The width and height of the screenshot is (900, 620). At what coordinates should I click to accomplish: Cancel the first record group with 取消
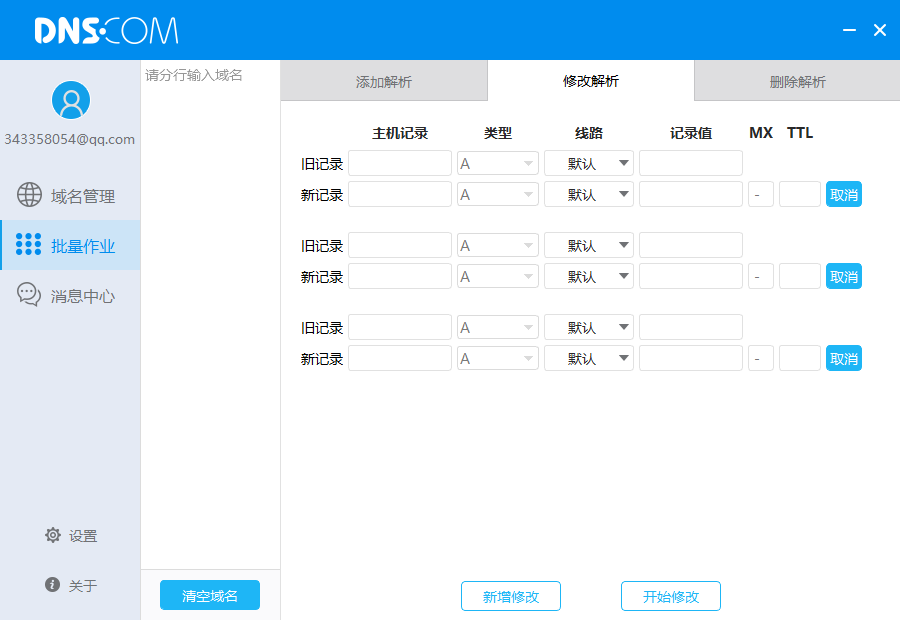(844, 195)
